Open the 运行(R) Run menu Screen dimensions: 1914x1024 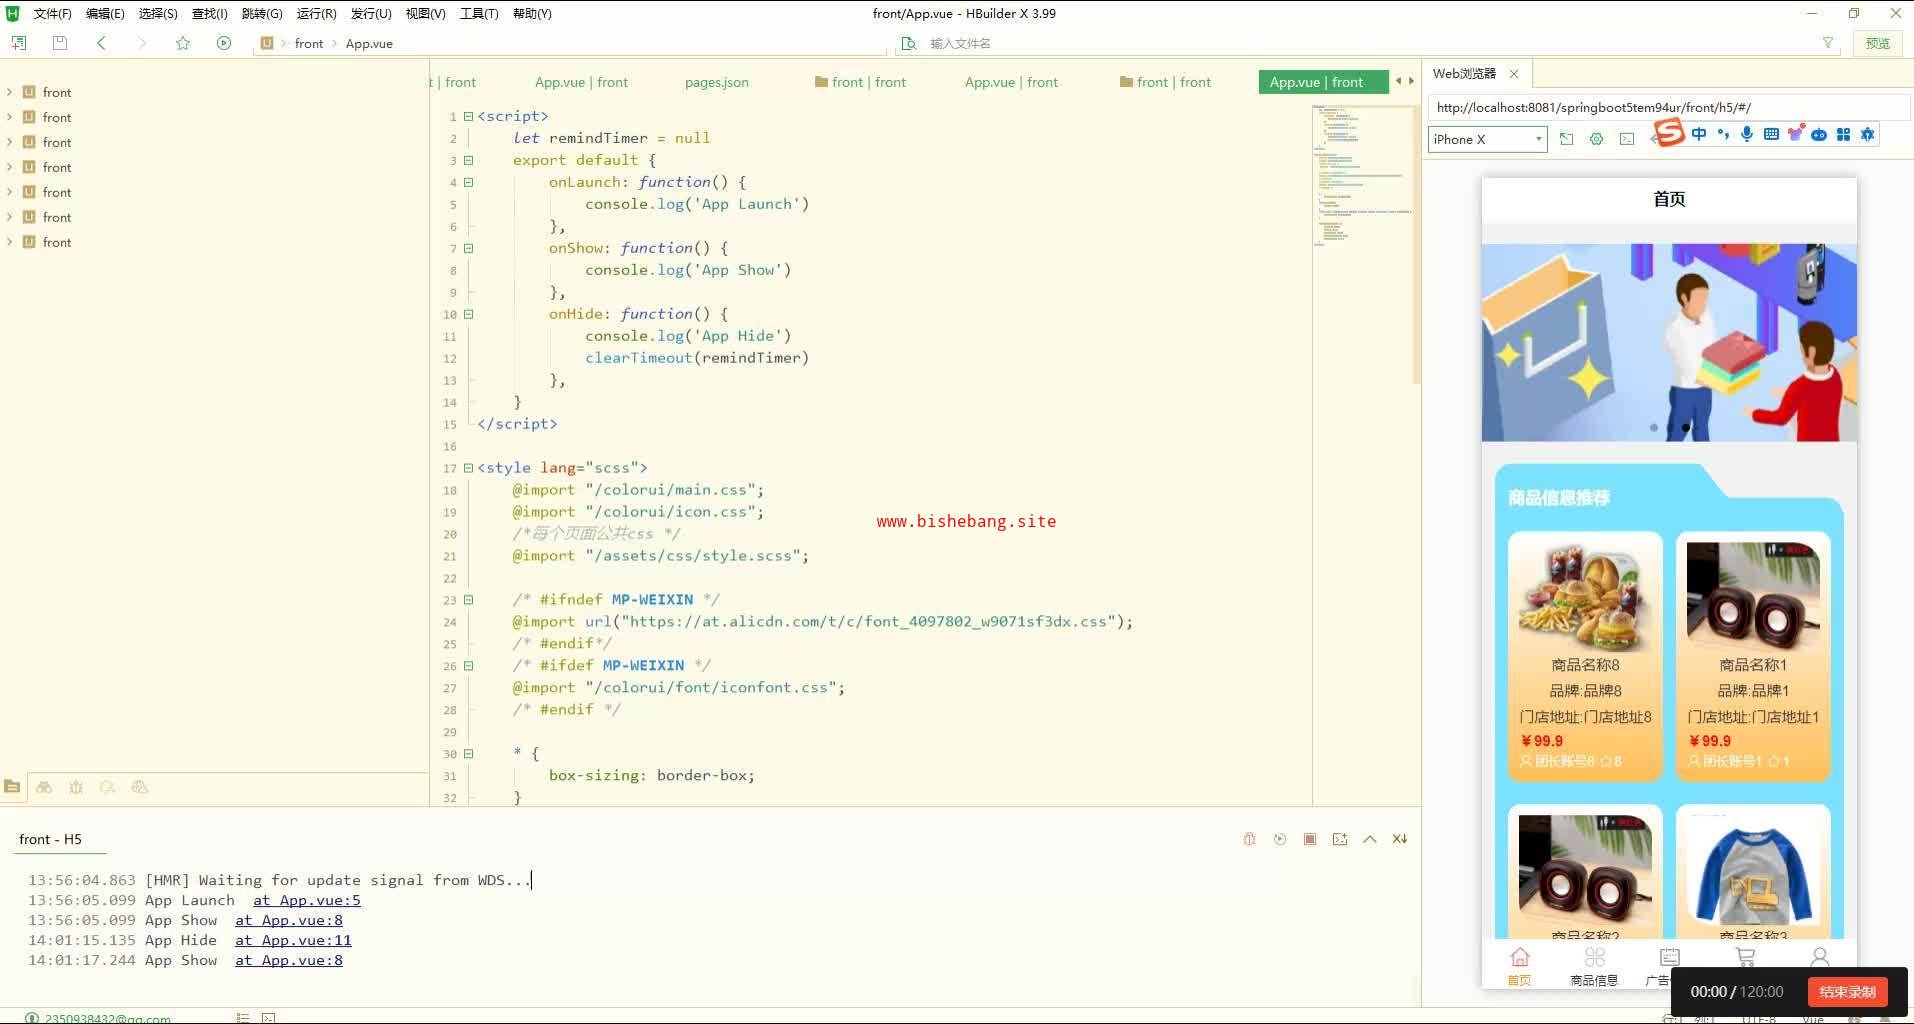click(x=316, y=14)
